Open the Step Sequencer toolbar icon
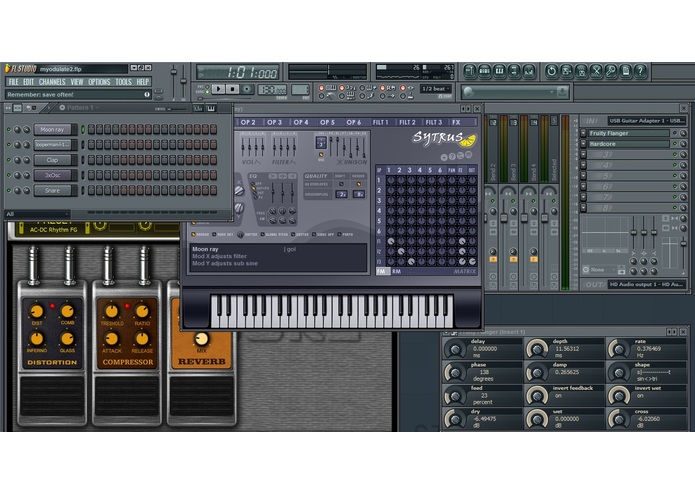The image size is (695, 494). pos(485,71)
